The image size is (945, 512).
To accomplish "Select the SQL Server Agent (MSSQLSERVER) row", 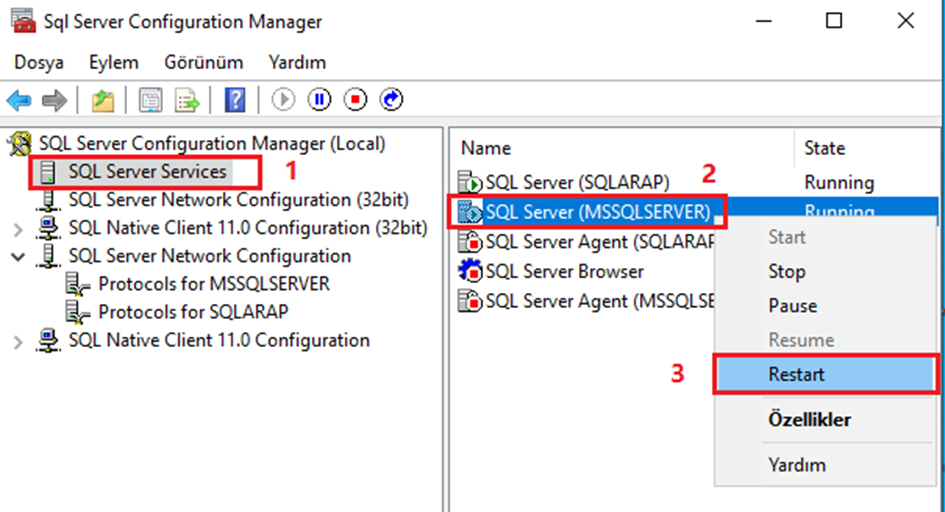I will (600, 301).
